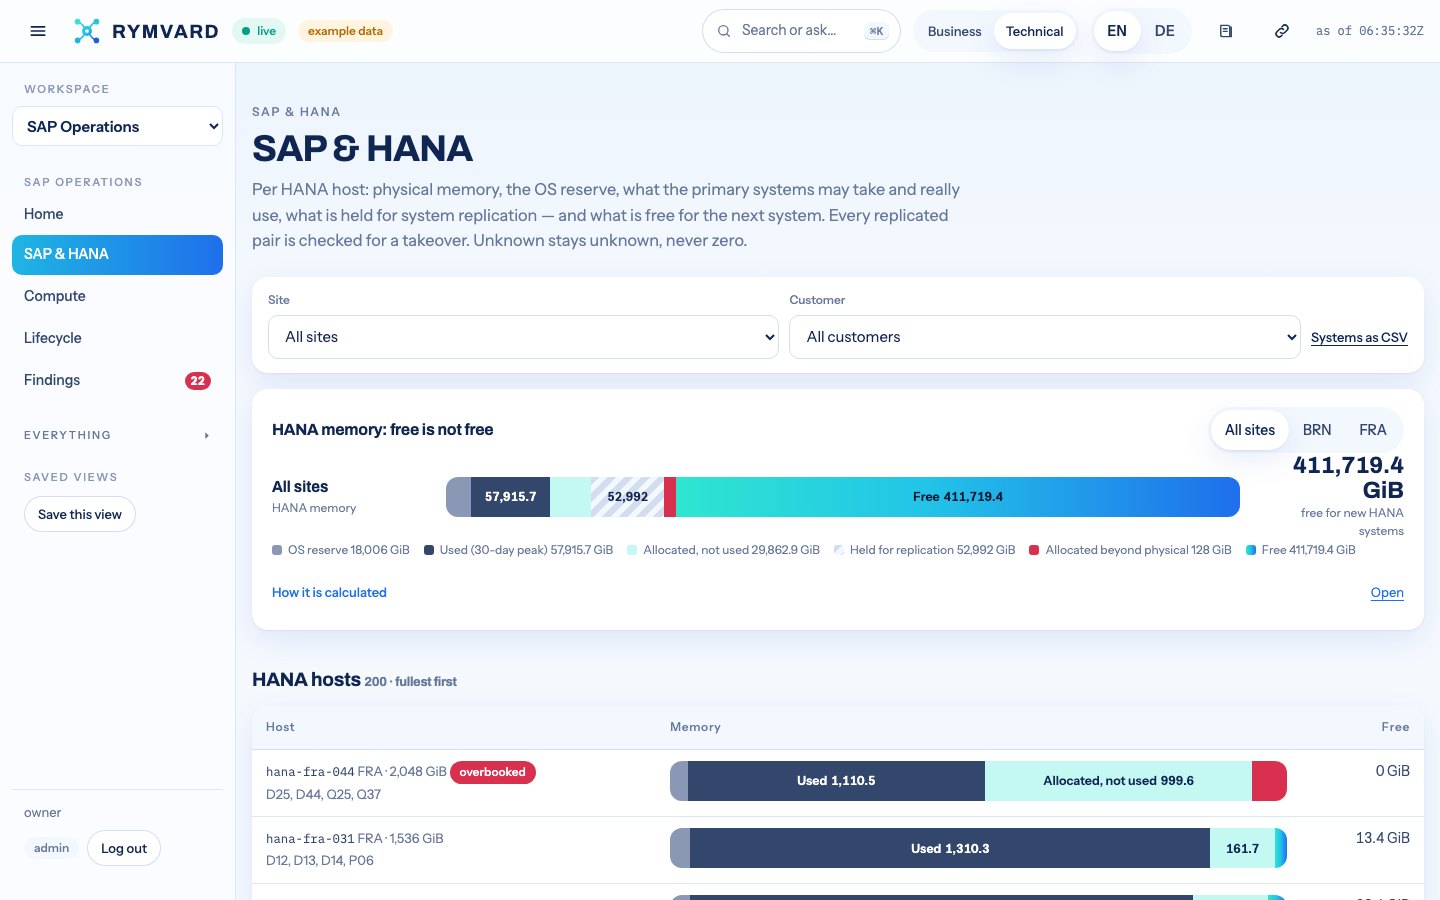Click the striped replication 52,992 segment
1440x900 pixels.
[x=627, y=497]
